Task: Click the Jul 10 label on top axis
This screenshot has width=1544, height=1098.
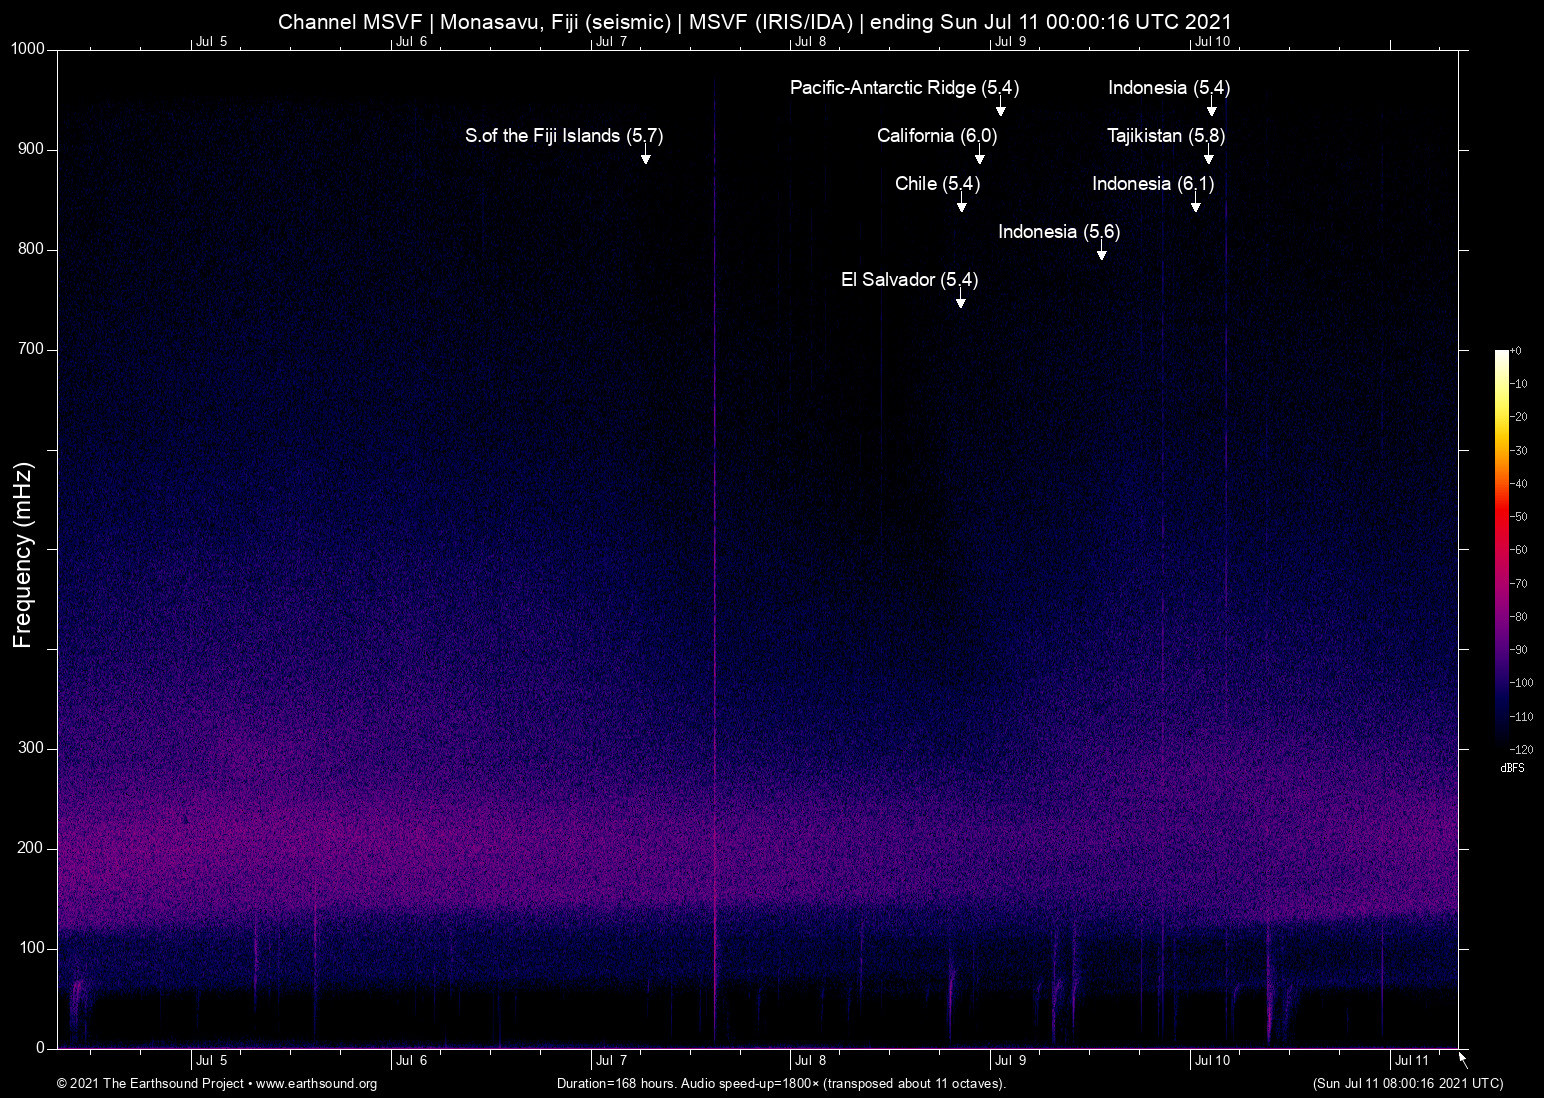Action: click(x=1211, y=41)
